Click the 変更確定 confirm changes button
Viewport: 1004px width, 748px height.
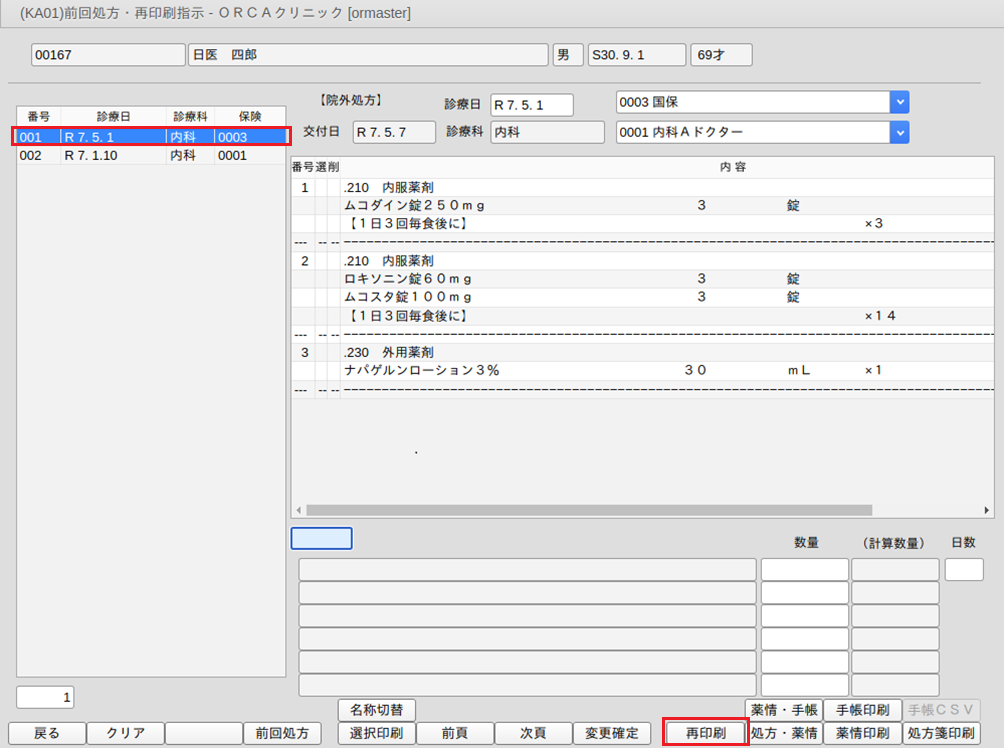click(x=611, y=733)
